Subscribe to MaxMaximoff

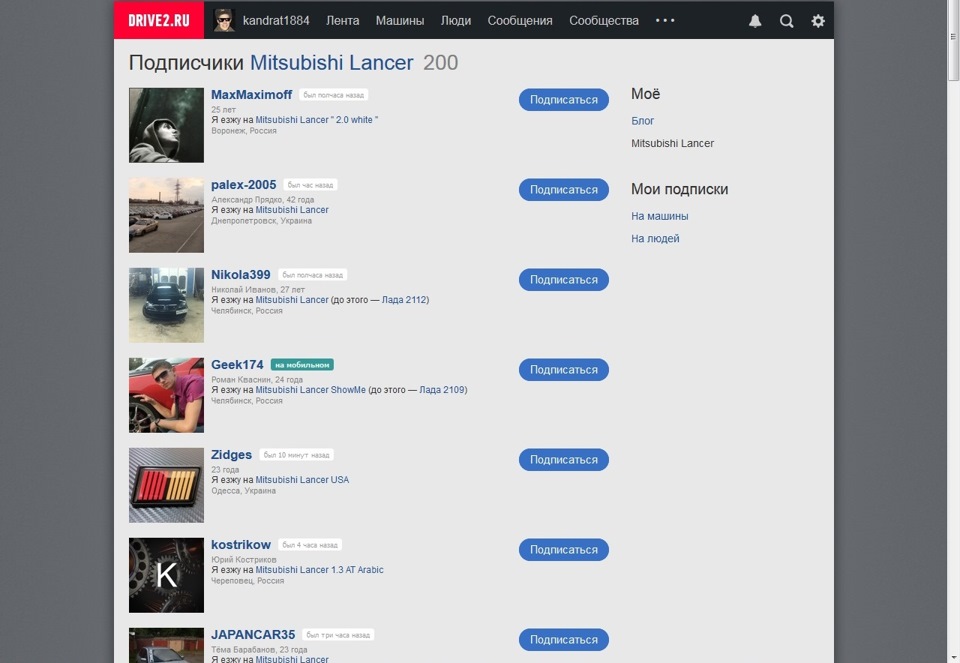[563, 100]
